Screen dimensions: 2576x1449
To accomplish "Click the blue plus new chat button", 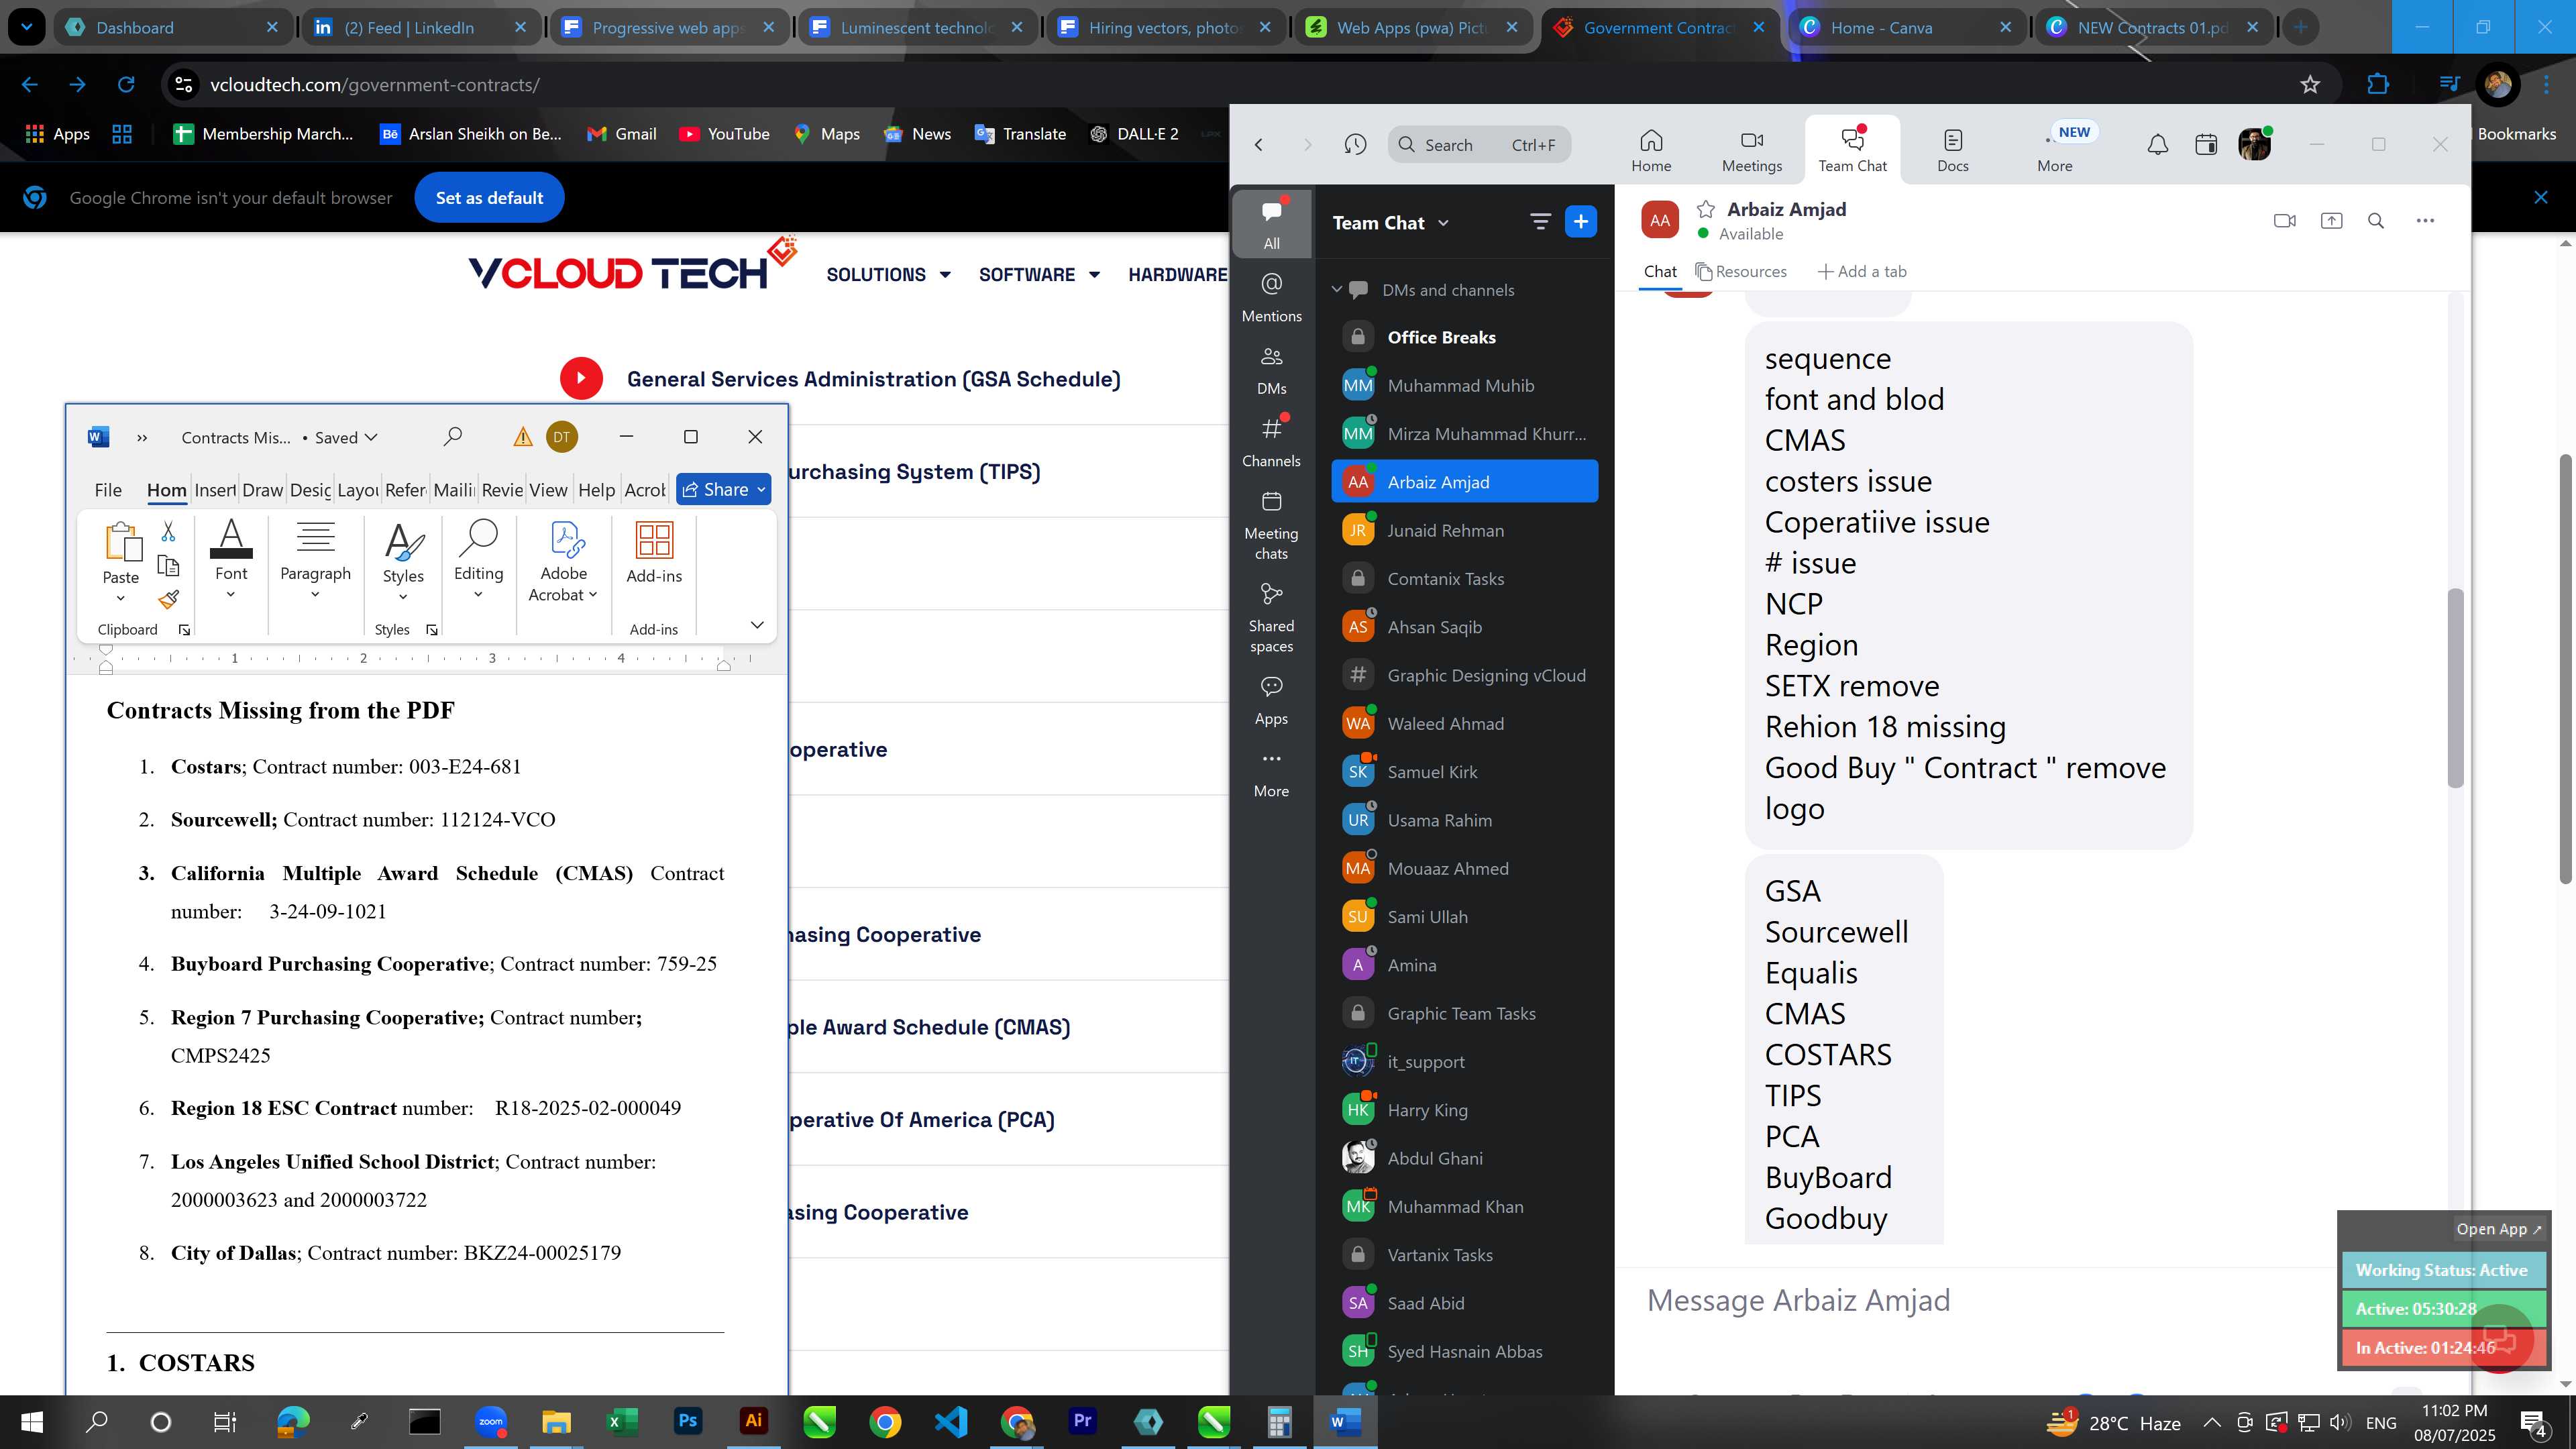I will [x=1581, y=222].
